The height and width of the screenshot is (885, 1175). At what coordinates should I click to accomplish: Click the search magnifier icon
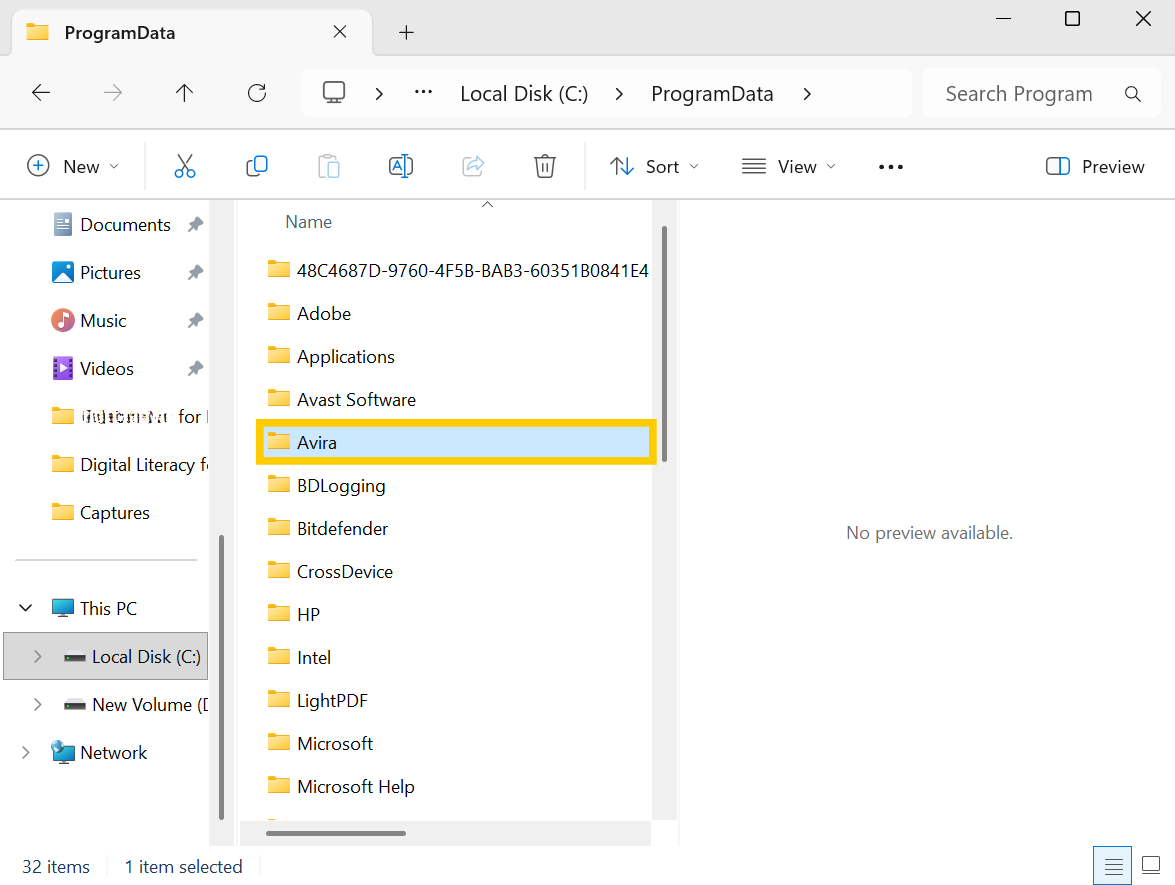tap(1132, 94)
